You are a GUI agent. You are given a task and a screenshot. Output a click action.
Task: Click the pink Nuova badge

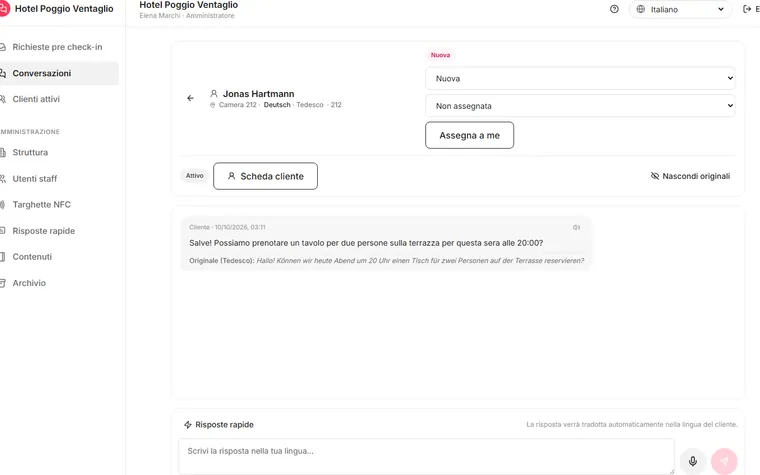coord(440,55)
